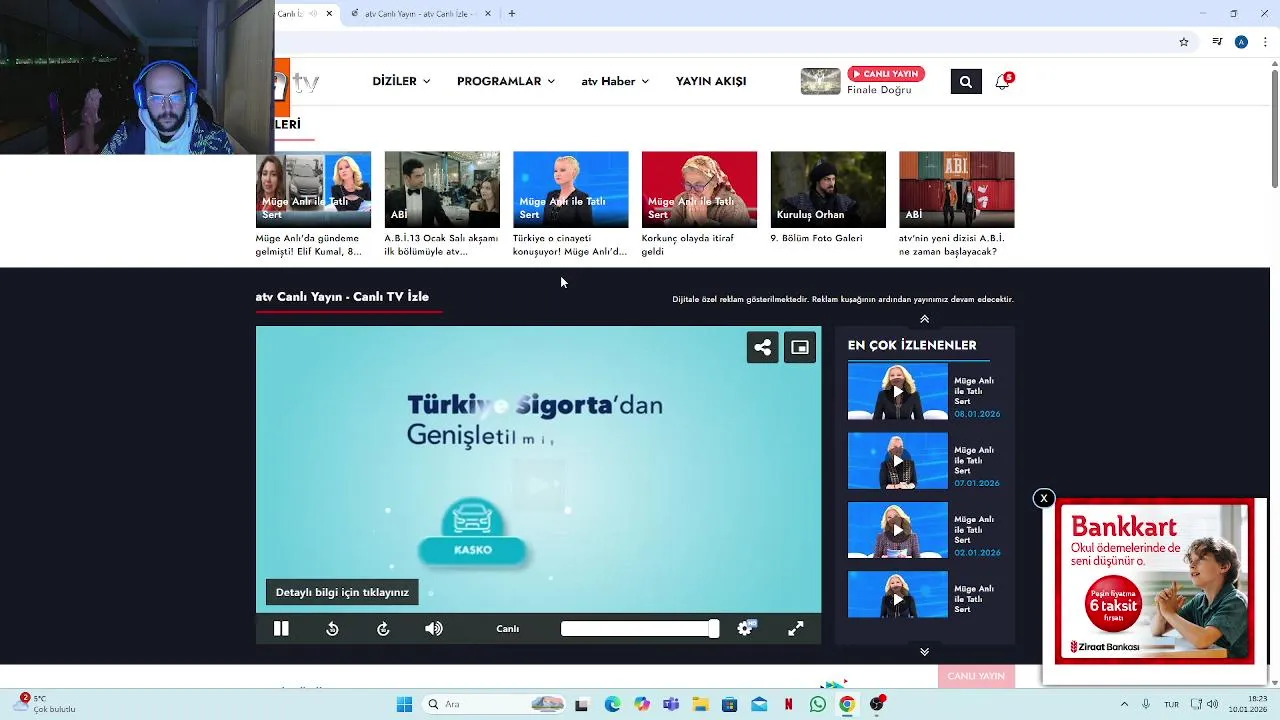Skip forward with the forward icon
Viewport: 1280px width, 720px height.
tap(383, 629)
